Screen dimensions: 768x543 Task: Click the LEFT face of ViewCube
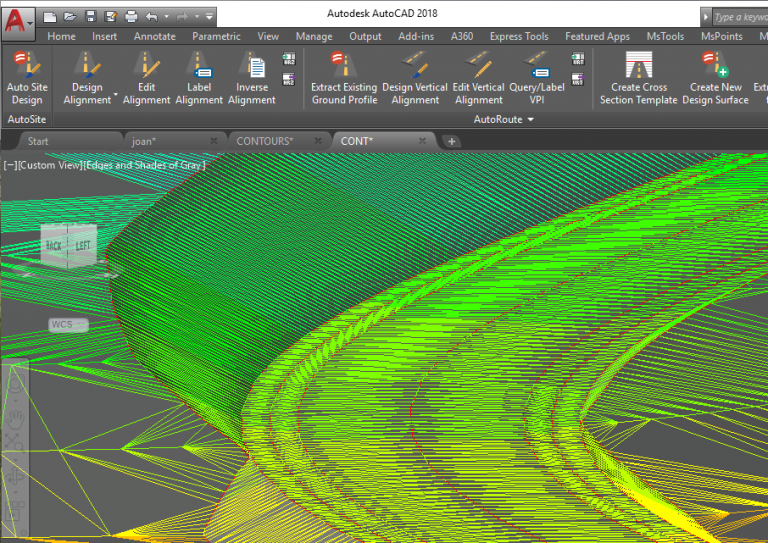click(82, 245)
